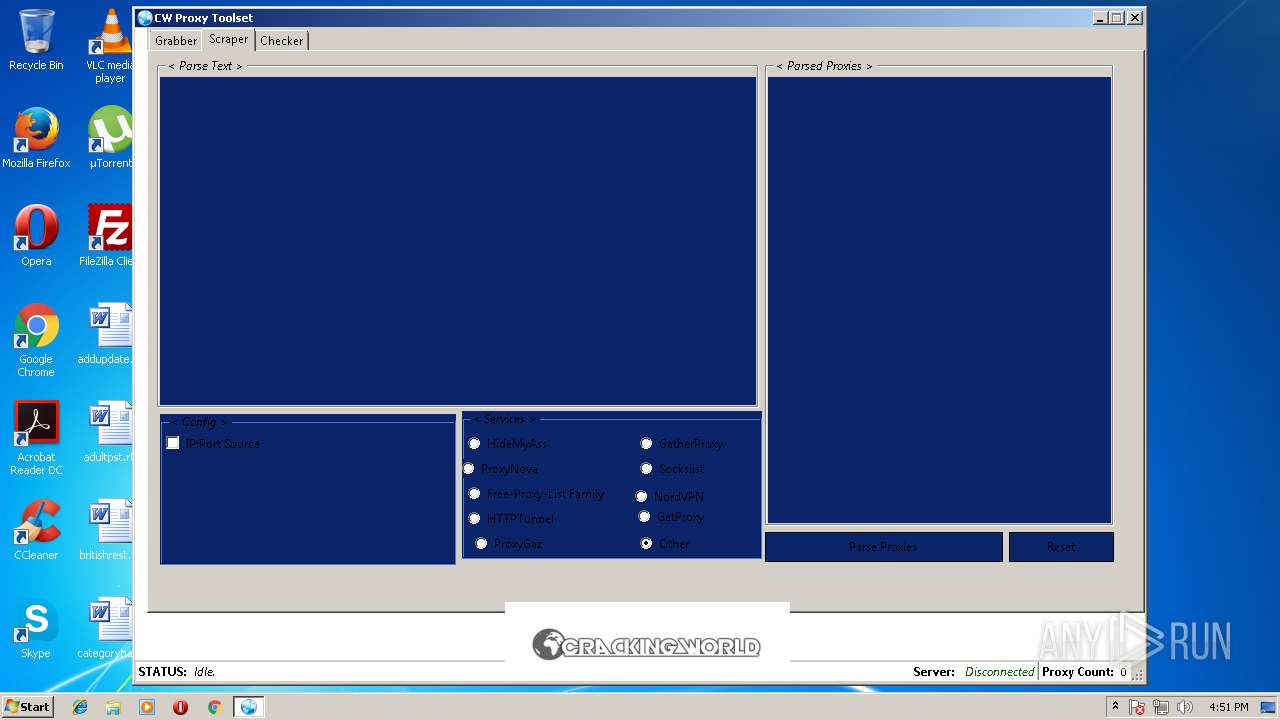Minimize the CW Proxy Toolset window
Viewport: 1280px width, 720px height.
click(x=1101, y=18)
